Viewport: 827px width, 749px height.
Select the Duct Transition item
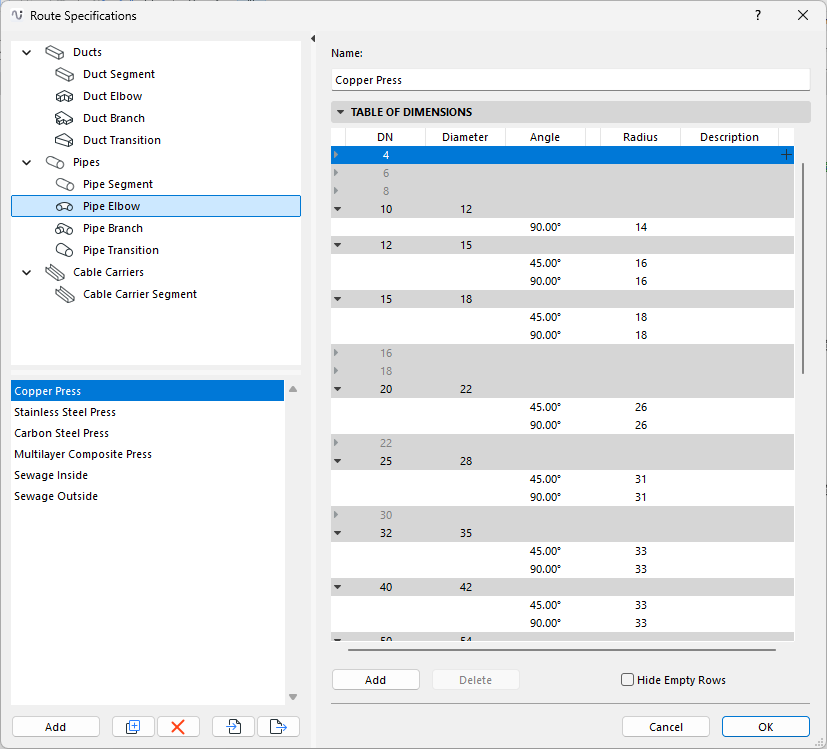click(x=121, y=140)
